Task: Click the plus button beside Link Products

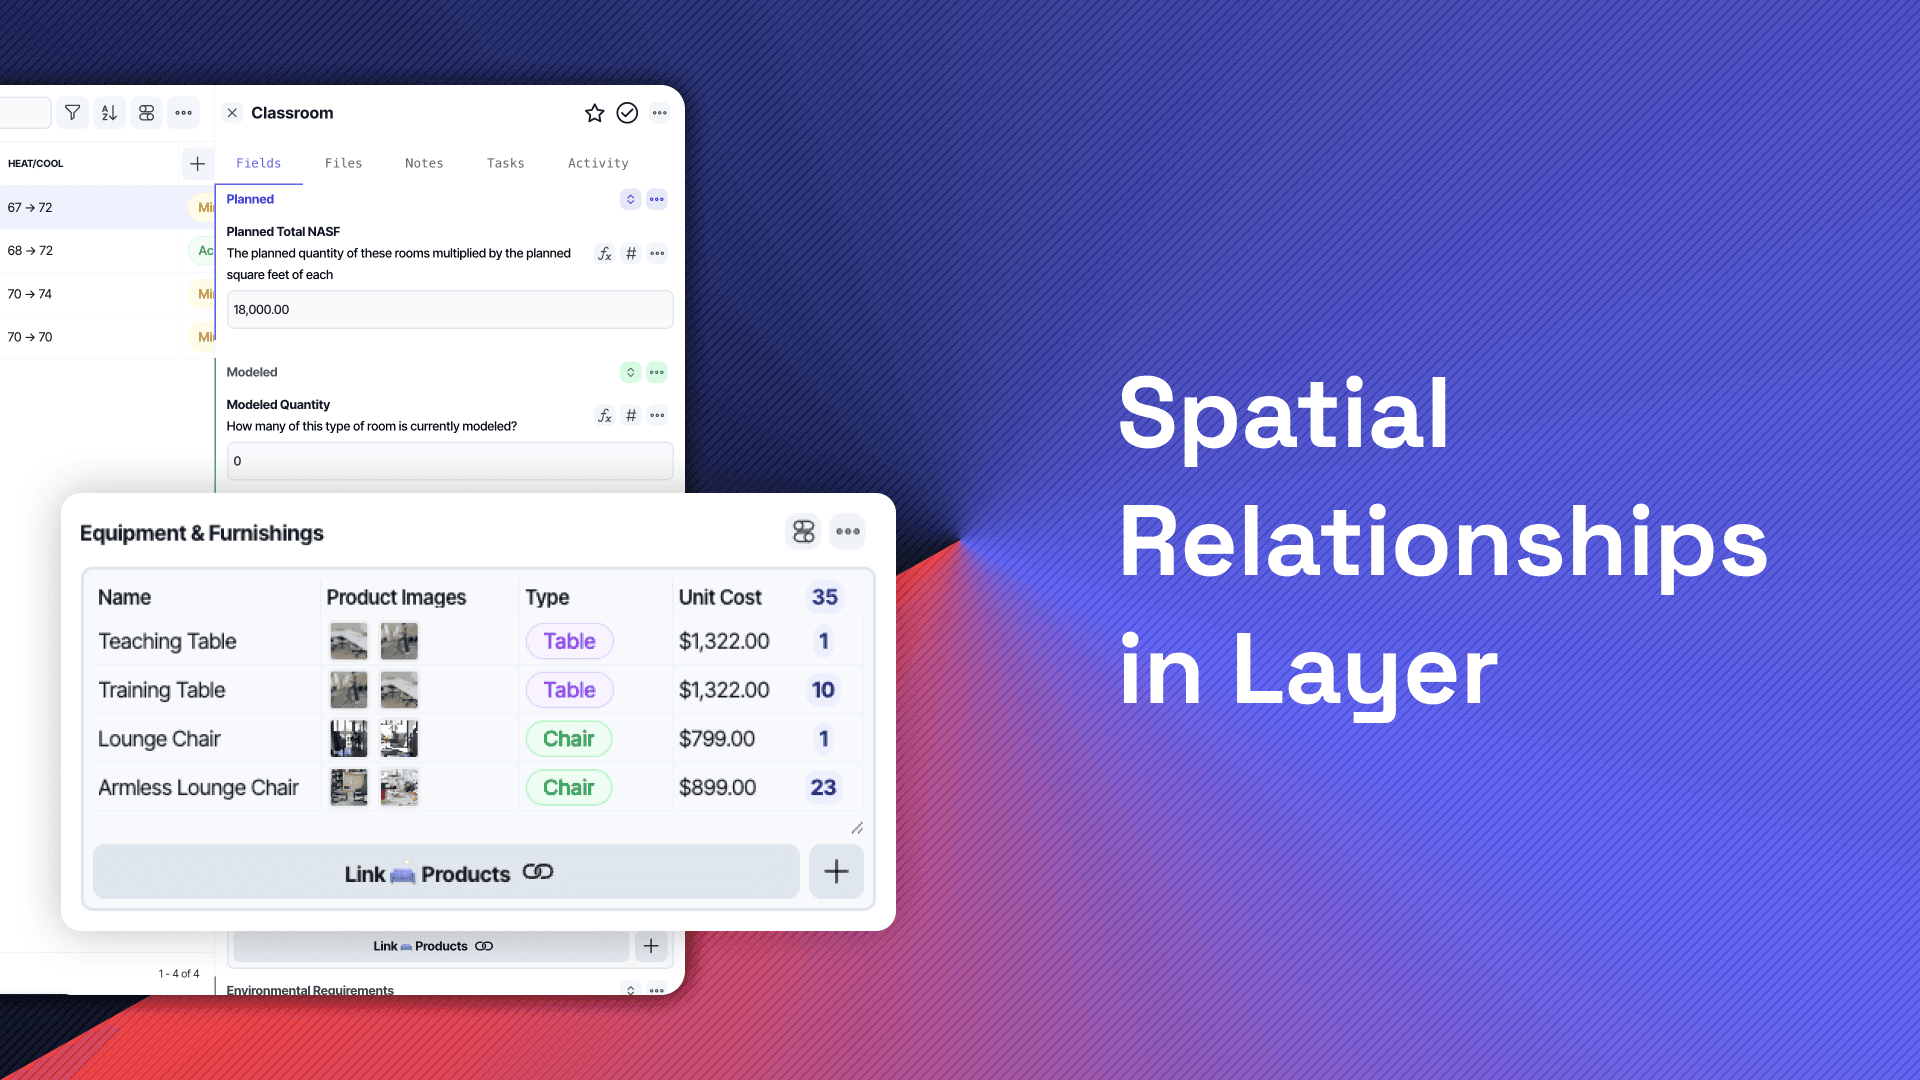Action: (x=836, y=871)
